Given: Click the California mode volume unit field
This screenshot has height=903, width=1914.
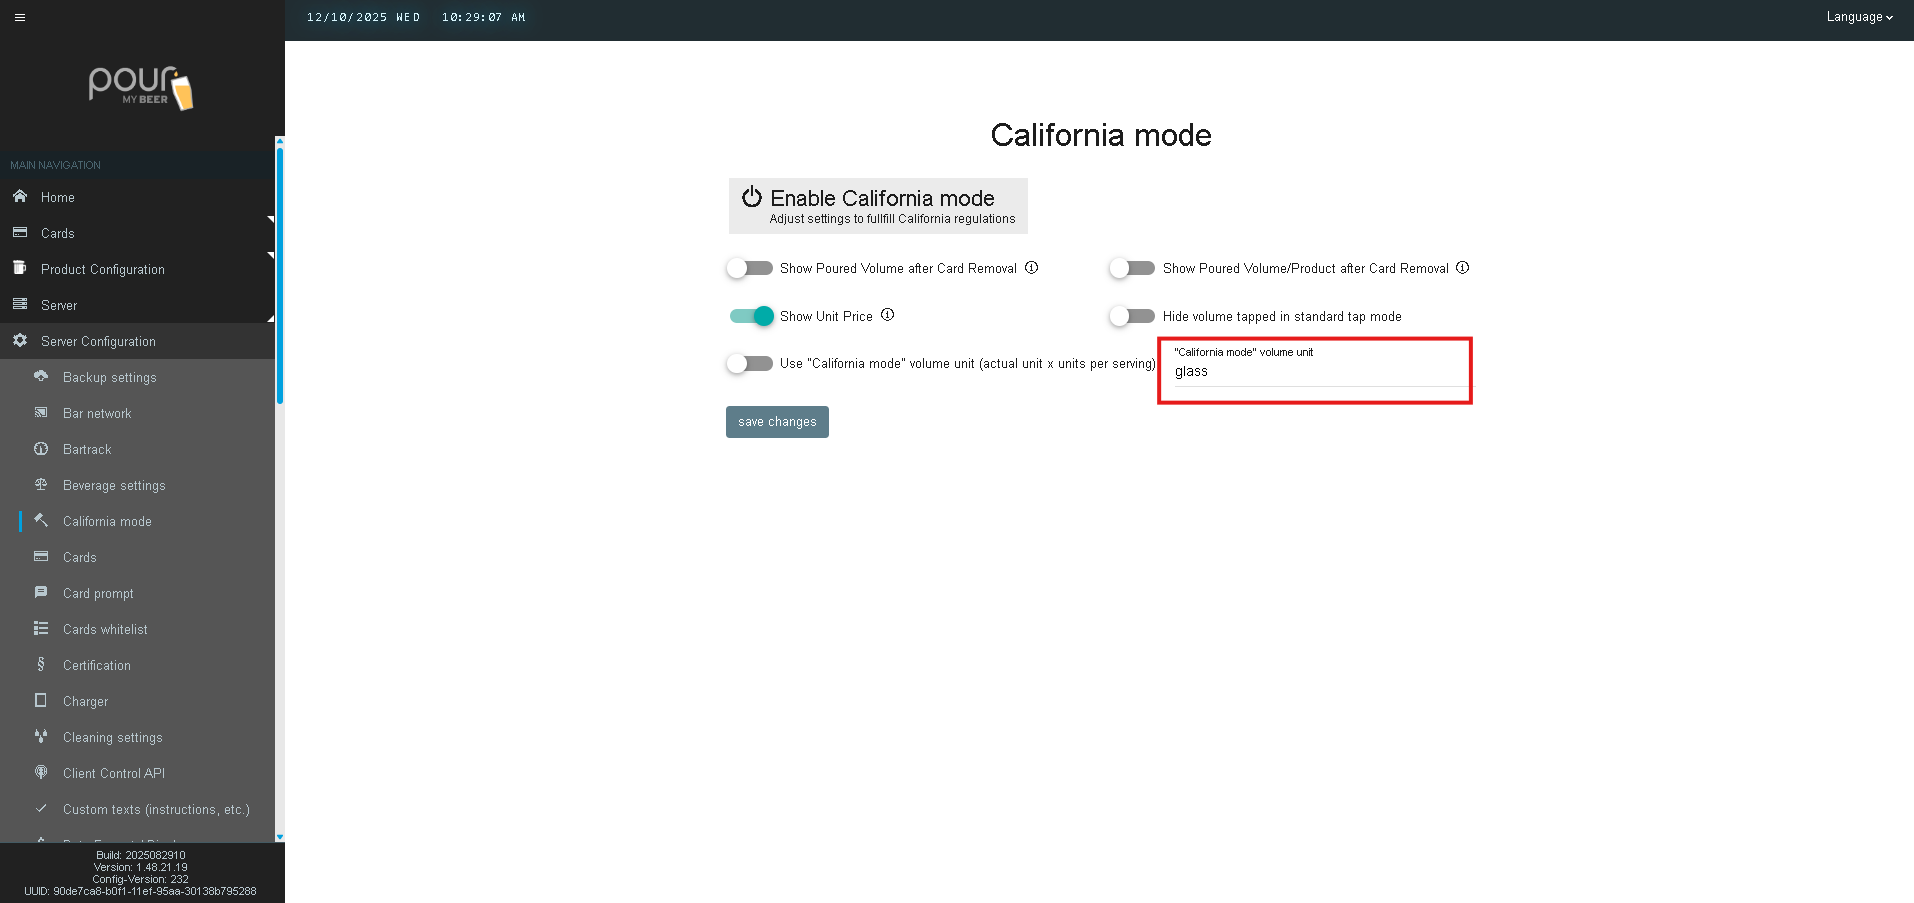Looking at the screenshot, I should point(1314,372).
